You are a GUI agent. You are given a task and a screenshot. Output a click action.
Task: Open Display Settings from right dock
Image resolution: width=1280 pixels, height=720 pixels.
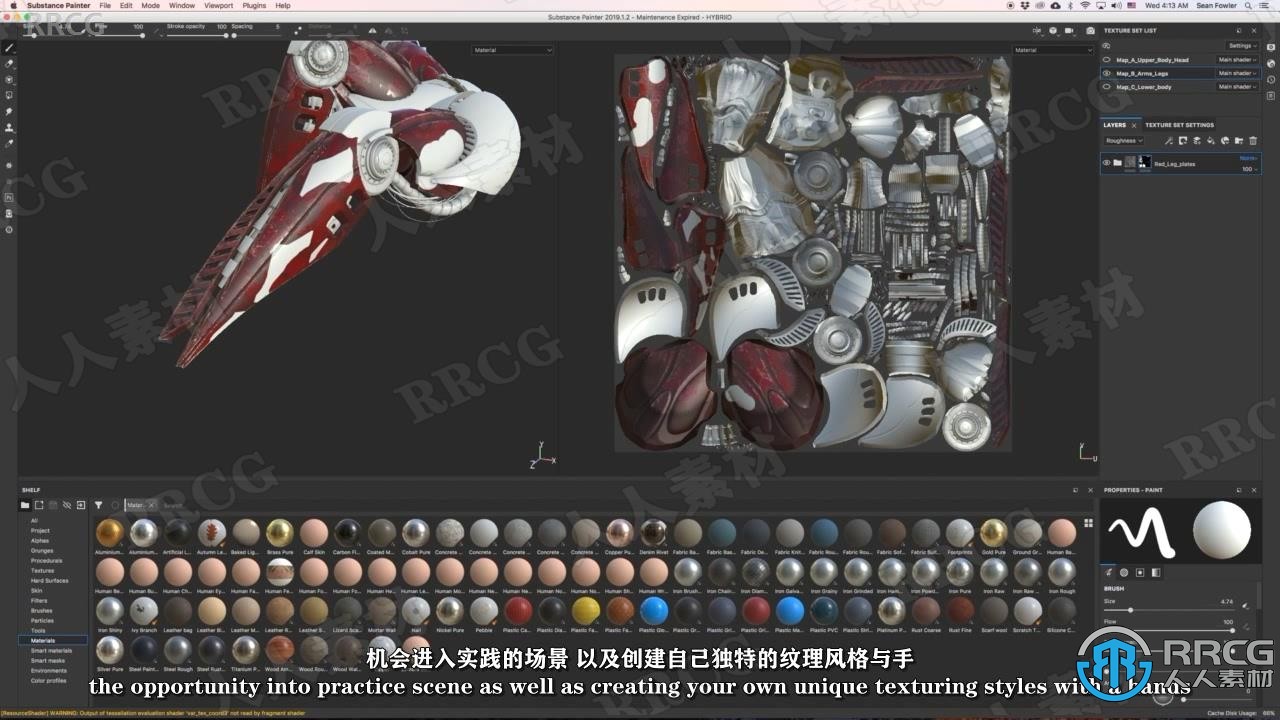(1270, 47)
